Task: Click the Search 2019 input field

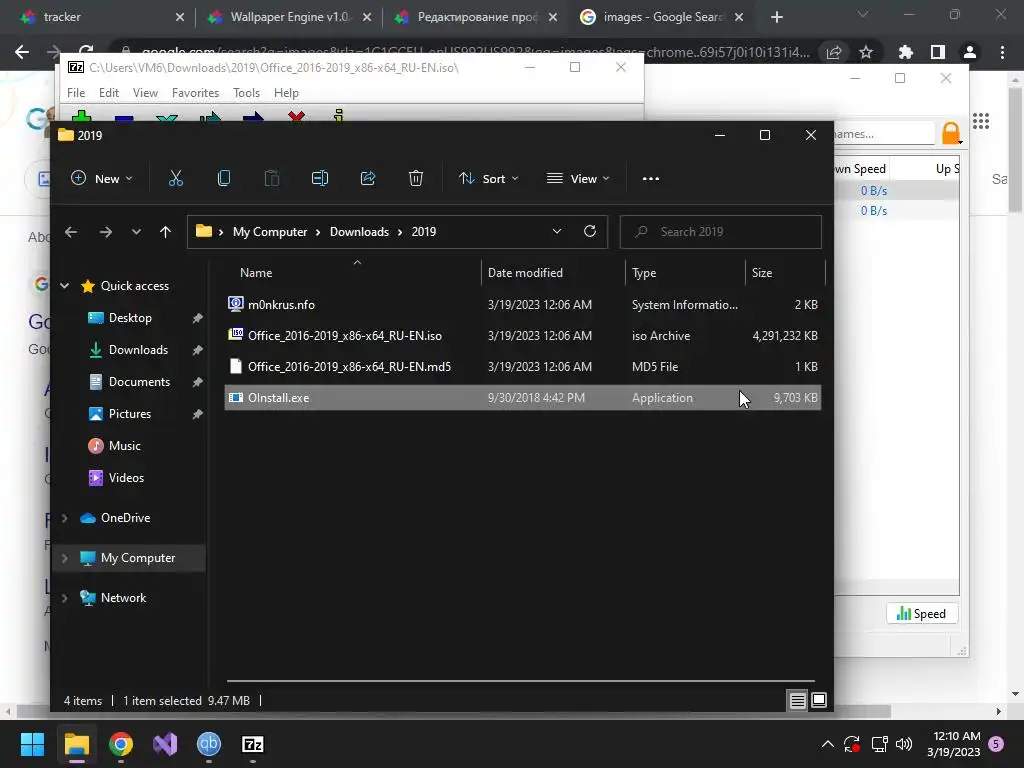Action: [x=720, y=232]
